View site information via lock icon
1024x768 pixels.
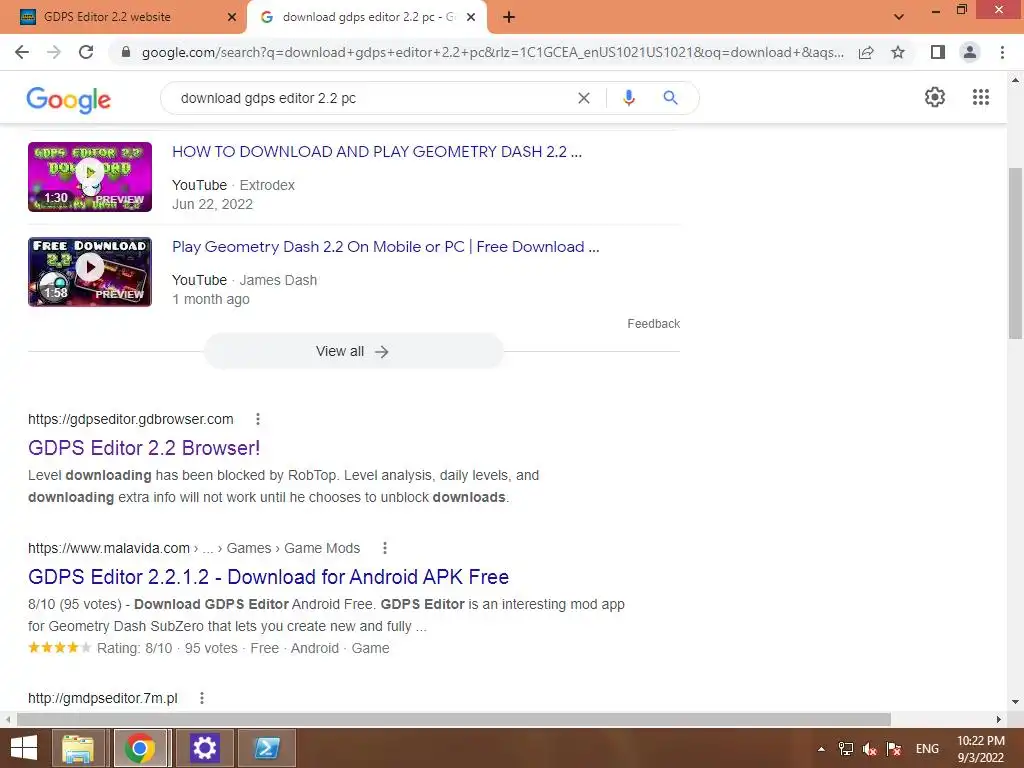pyautogui.click(x=126, y=52)
